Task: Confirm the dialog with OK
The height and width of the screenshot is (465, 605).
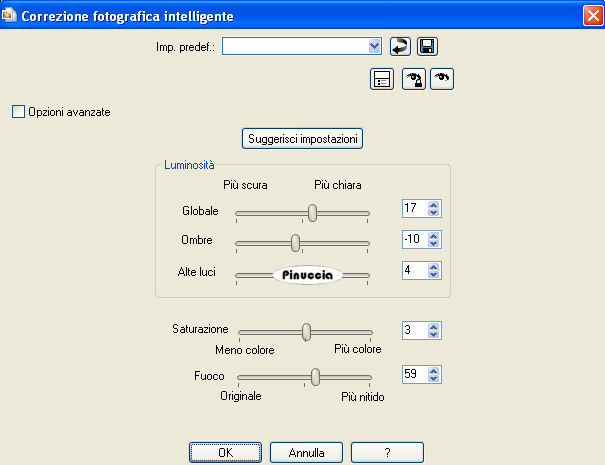Action: tap(225, 452)
